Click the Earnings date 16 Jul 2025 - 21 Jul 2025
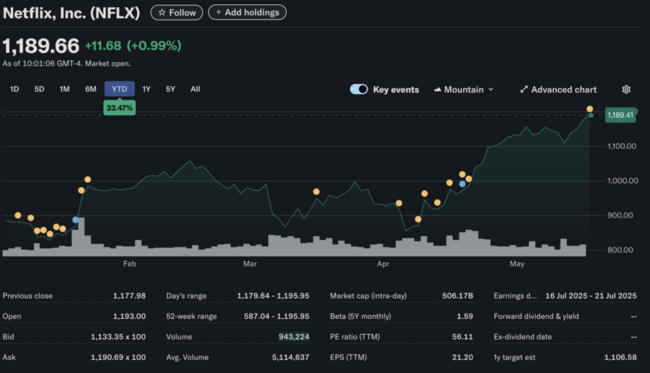Viewport: 650px width, 373px height. tap(591, 296)
